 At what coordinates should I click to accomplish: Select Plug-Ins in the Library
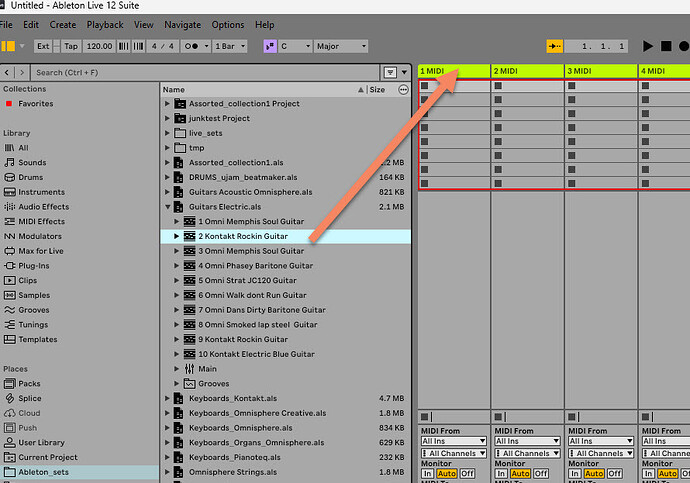click(33, 266)
